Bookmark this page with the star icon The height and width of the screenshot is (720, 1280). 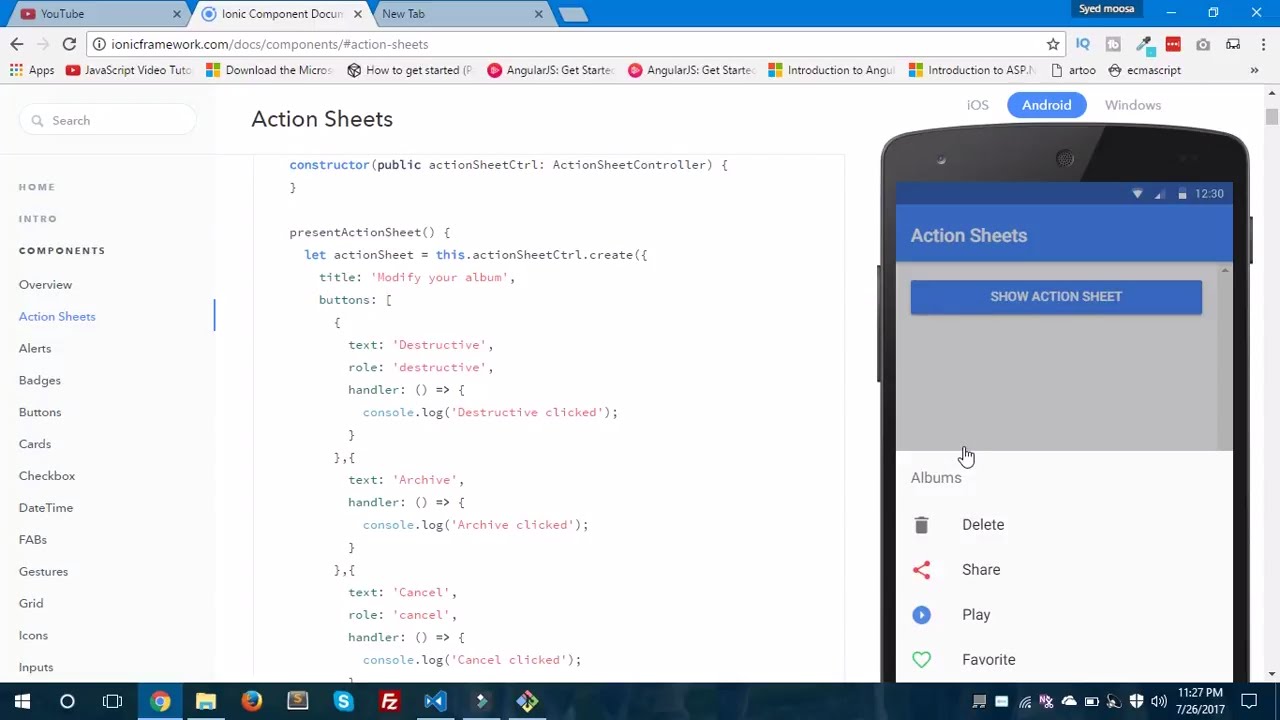pyautogui.click(x=1053, y=44)
